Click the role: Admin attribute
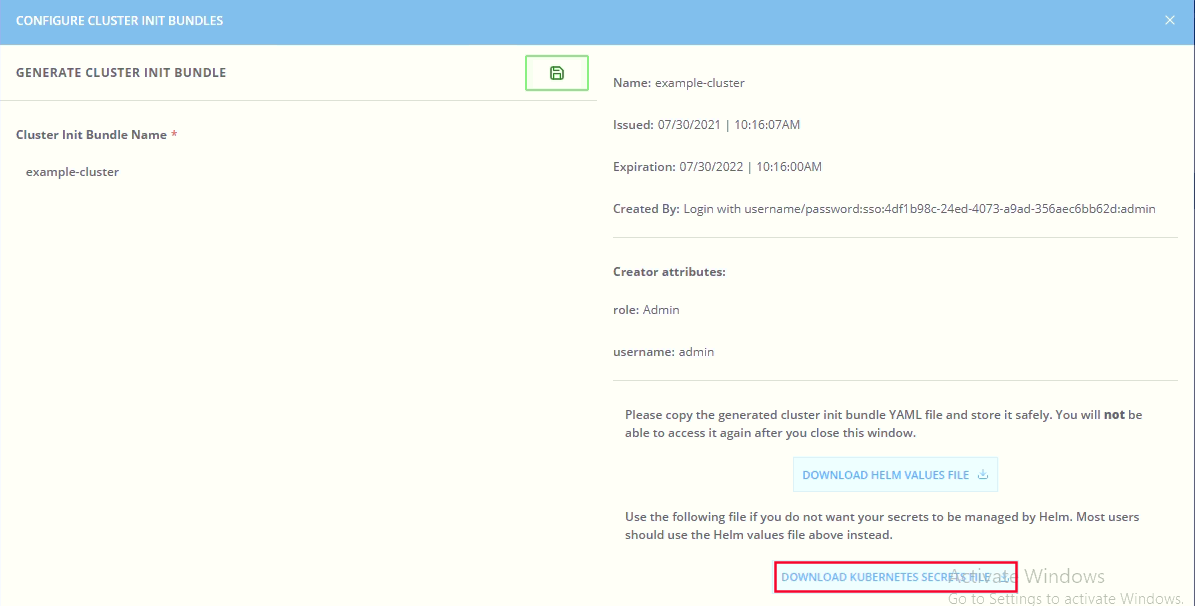The image size is (1195, 606). pyautogui.click(x=646, y=310)
